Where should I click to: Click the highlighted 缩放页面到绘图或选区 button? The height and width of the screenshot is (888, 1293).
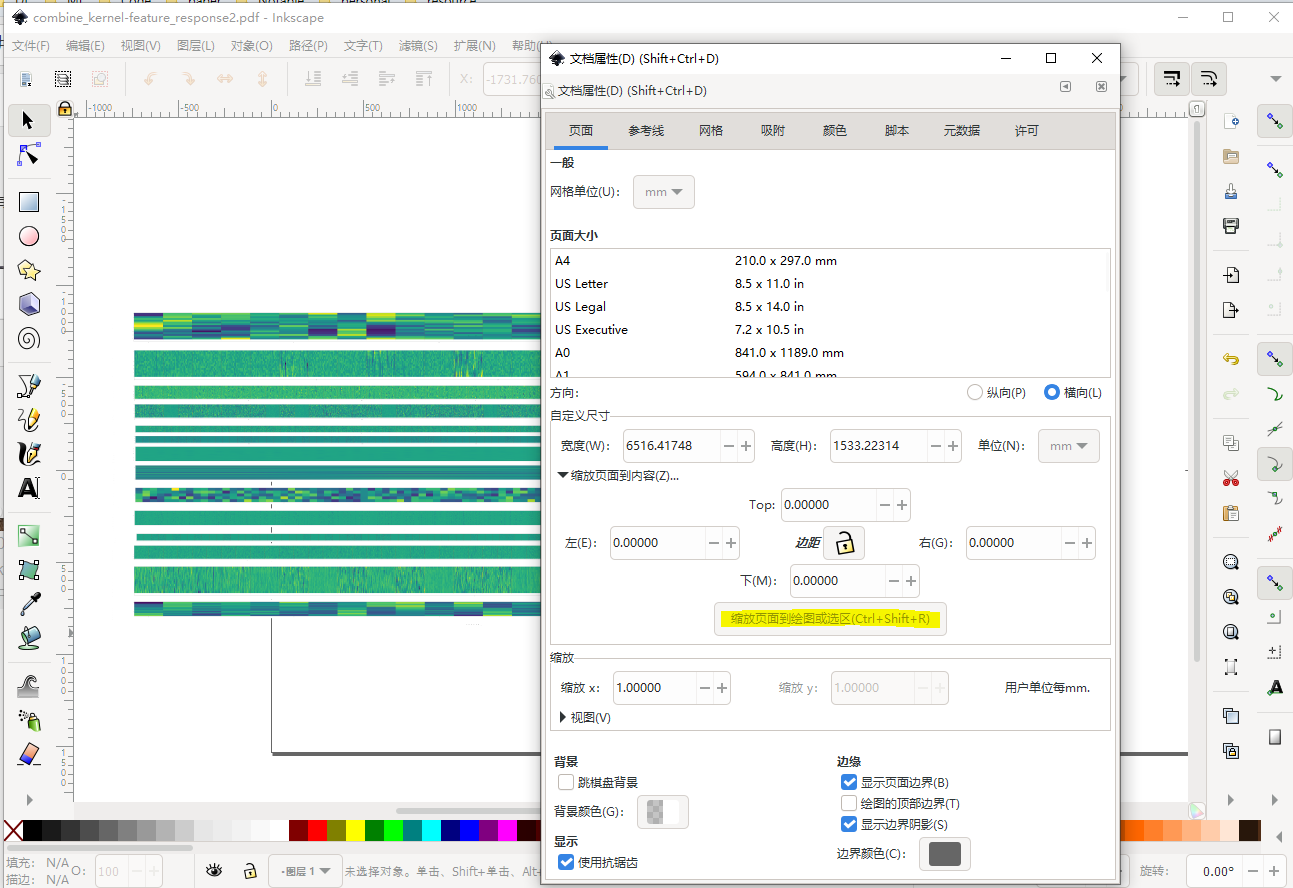[830, 618]
